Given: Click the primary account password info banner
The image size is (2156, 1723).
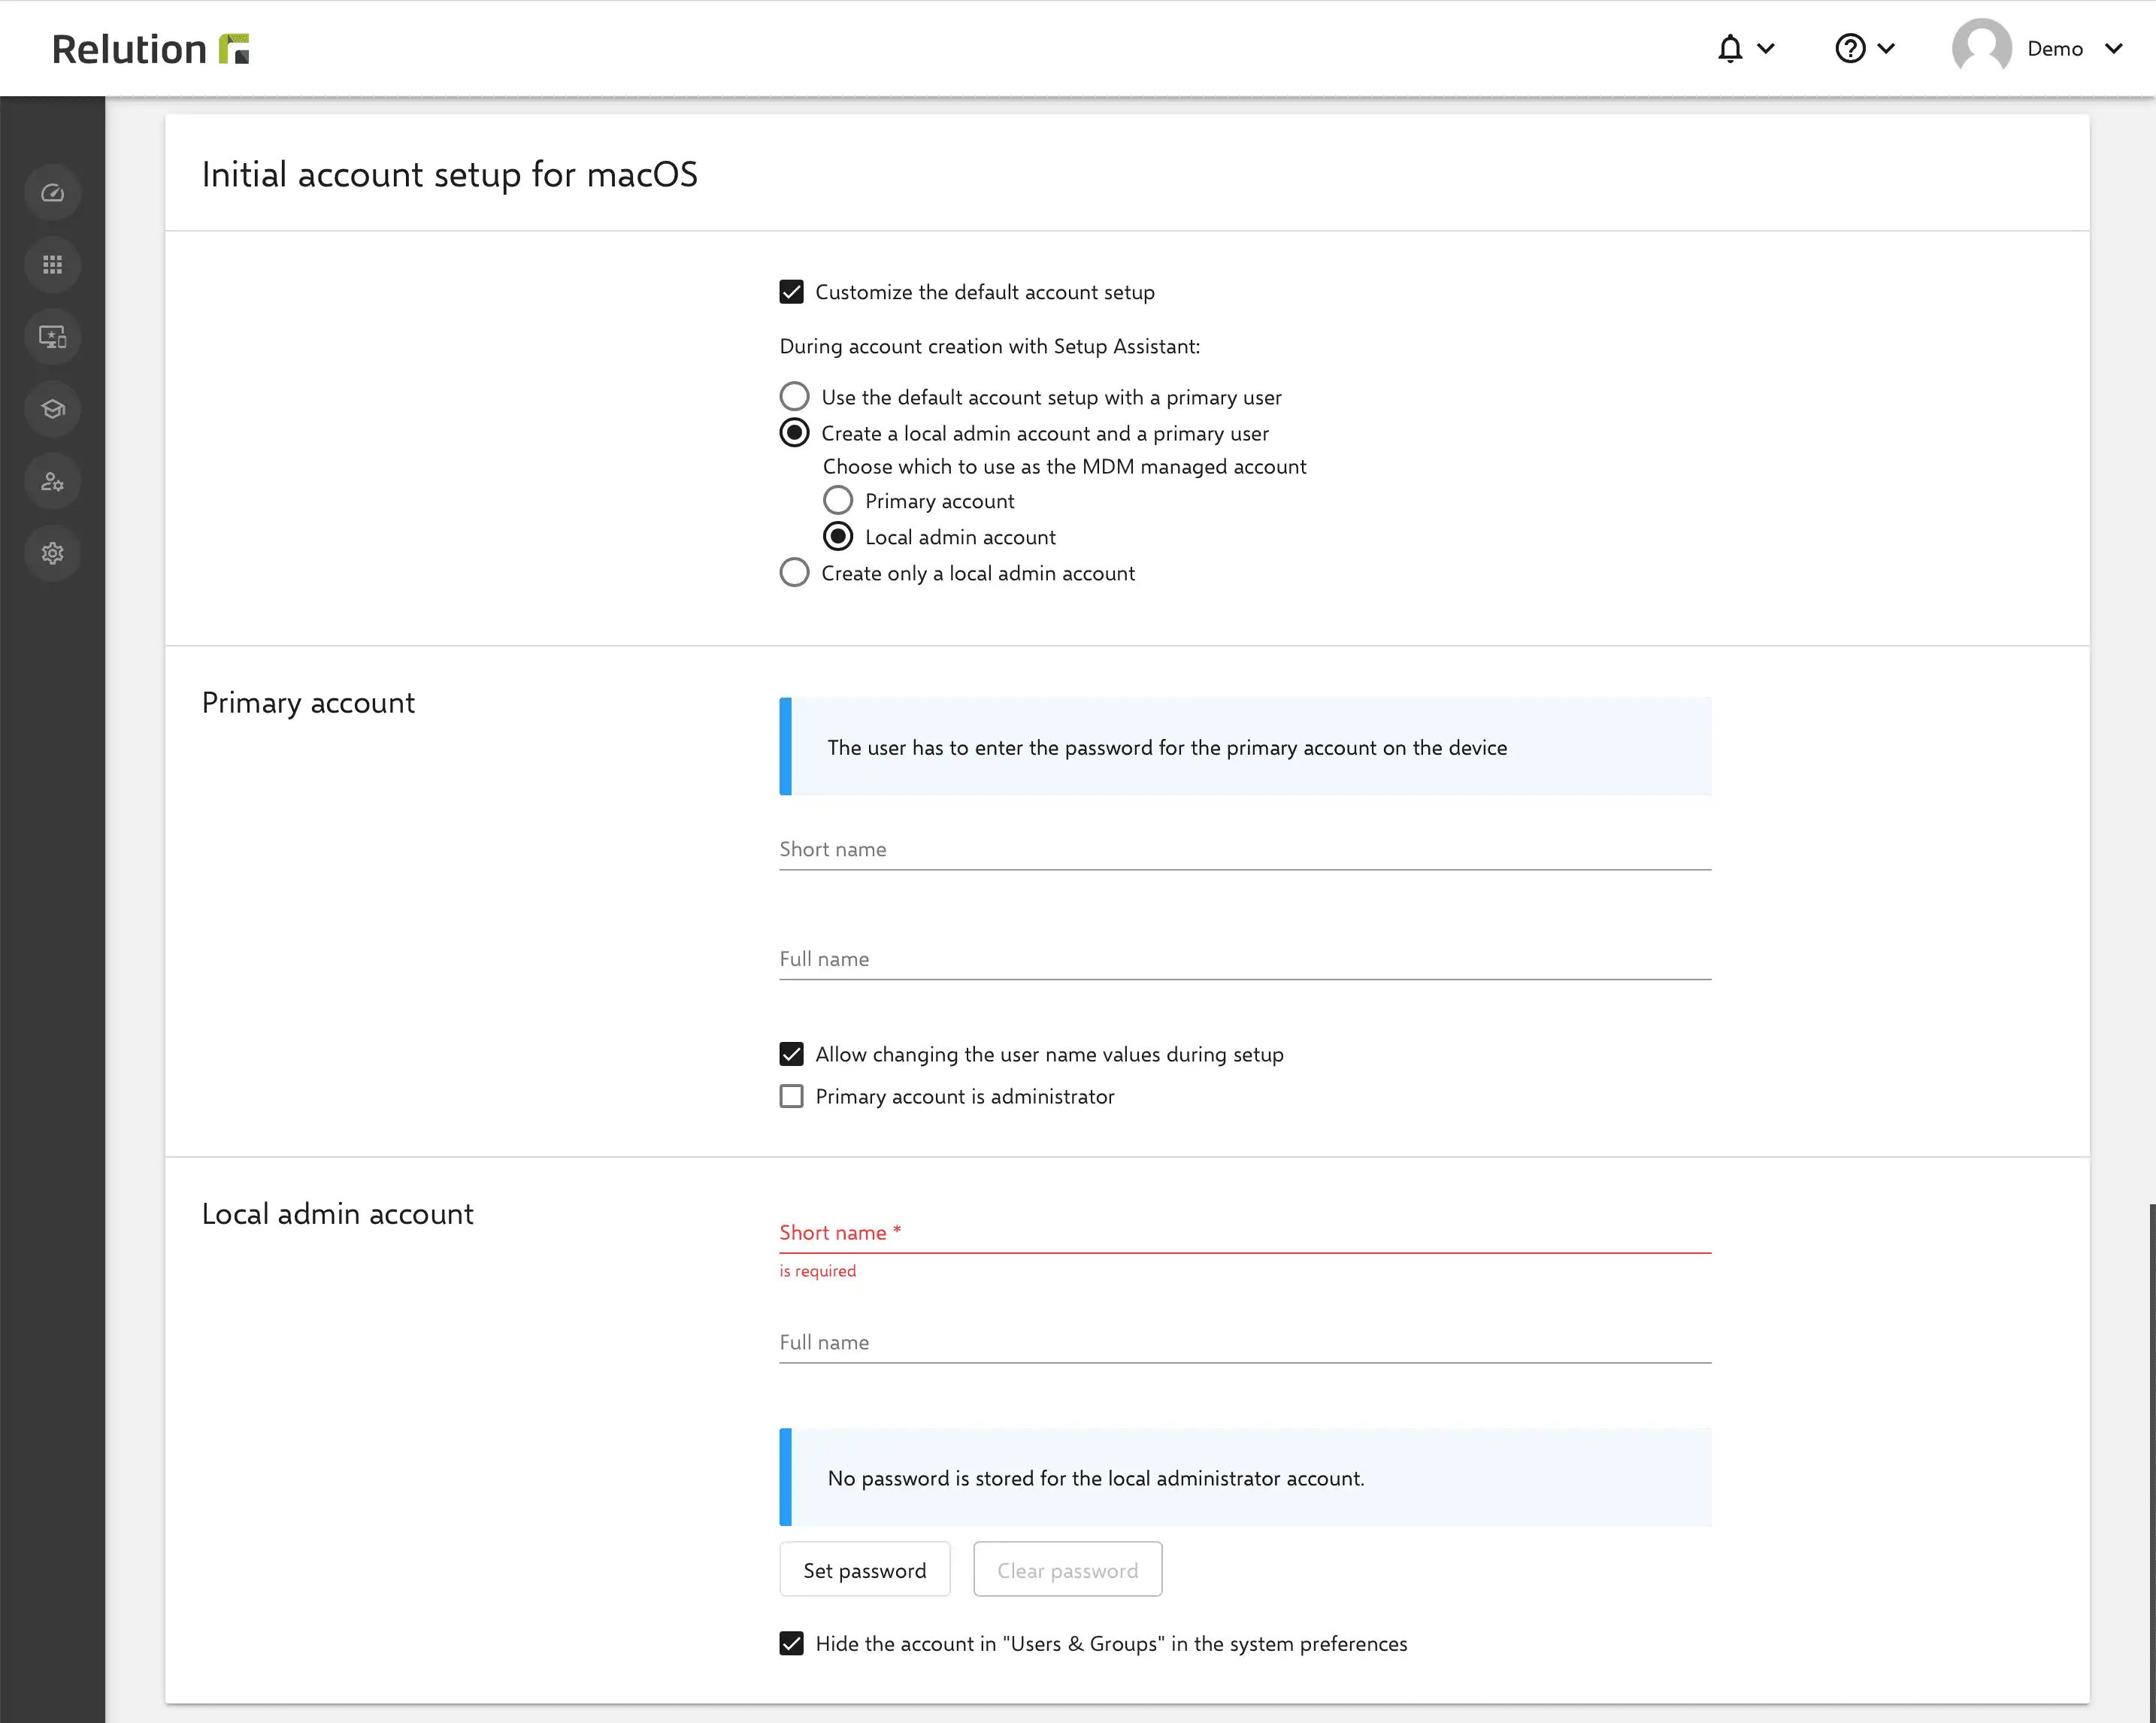Looking at the screenshot, I should pos(1245,747).
